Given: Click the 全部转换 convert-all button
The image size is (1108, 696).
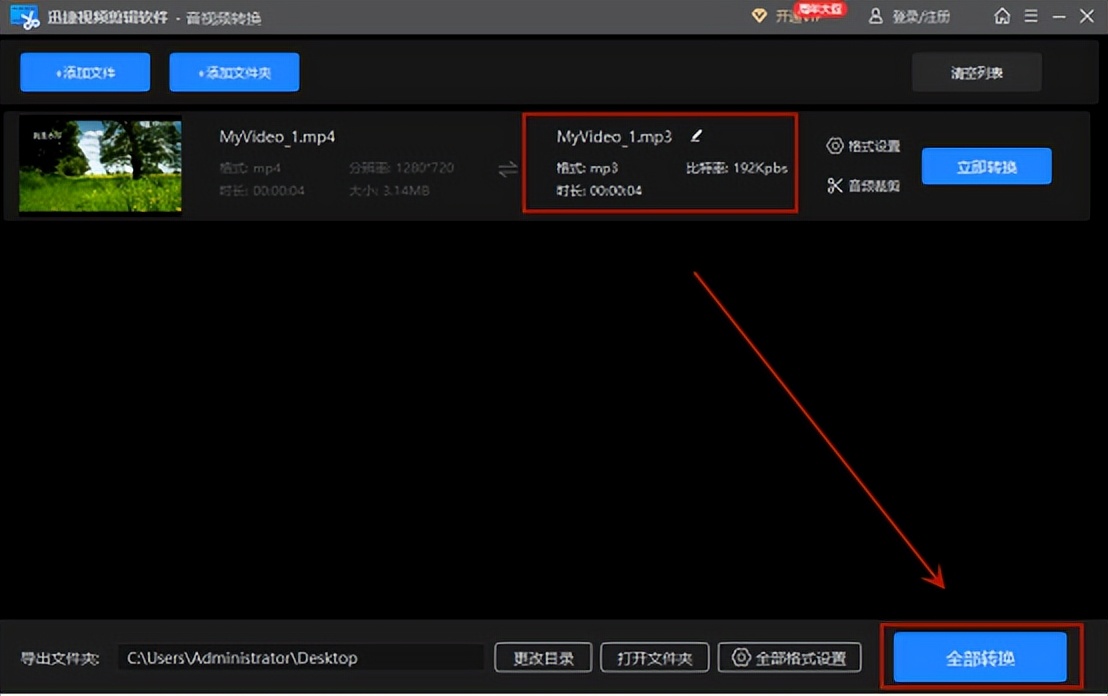Looking at the screenshot, I should 981,657.
